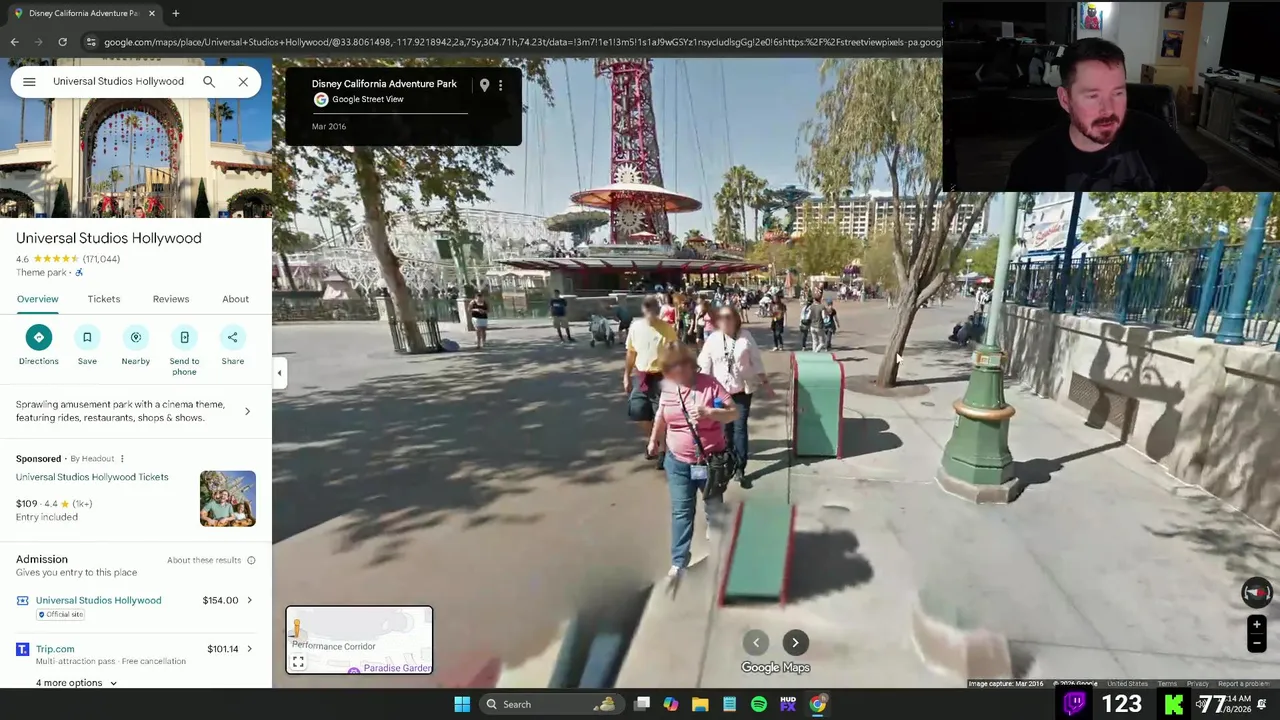Click the Performance Corridor minimap
The image size is (1280, 720).
(x=359, y=640)
